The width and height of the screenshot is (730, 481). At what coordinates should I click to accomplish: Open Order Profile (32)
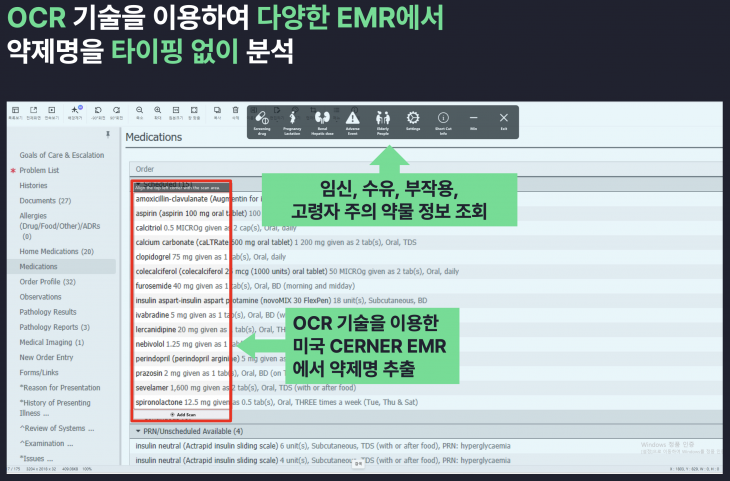(47, 282)
